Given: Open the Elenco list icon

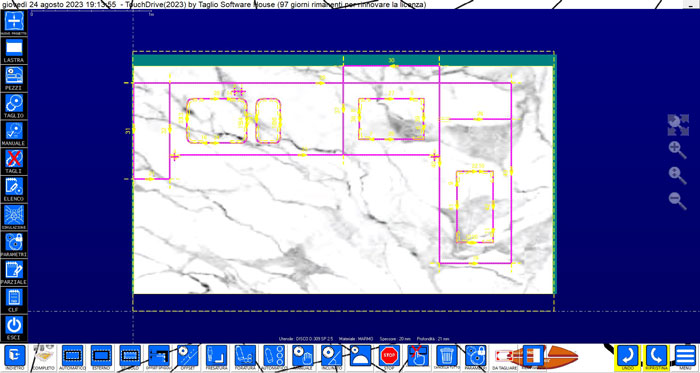Looking at the screenshot, I should [x=14, y=189].
